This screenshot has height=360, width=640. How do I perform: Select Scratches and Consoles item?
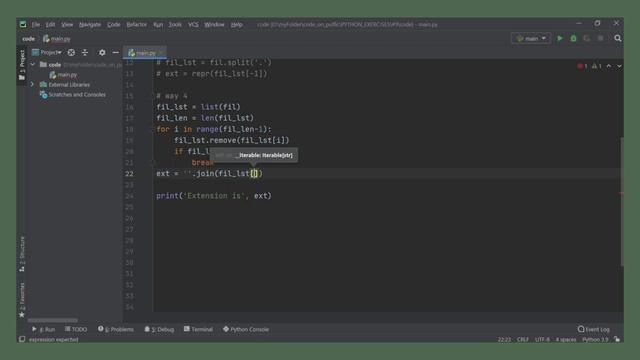(73, 95)
